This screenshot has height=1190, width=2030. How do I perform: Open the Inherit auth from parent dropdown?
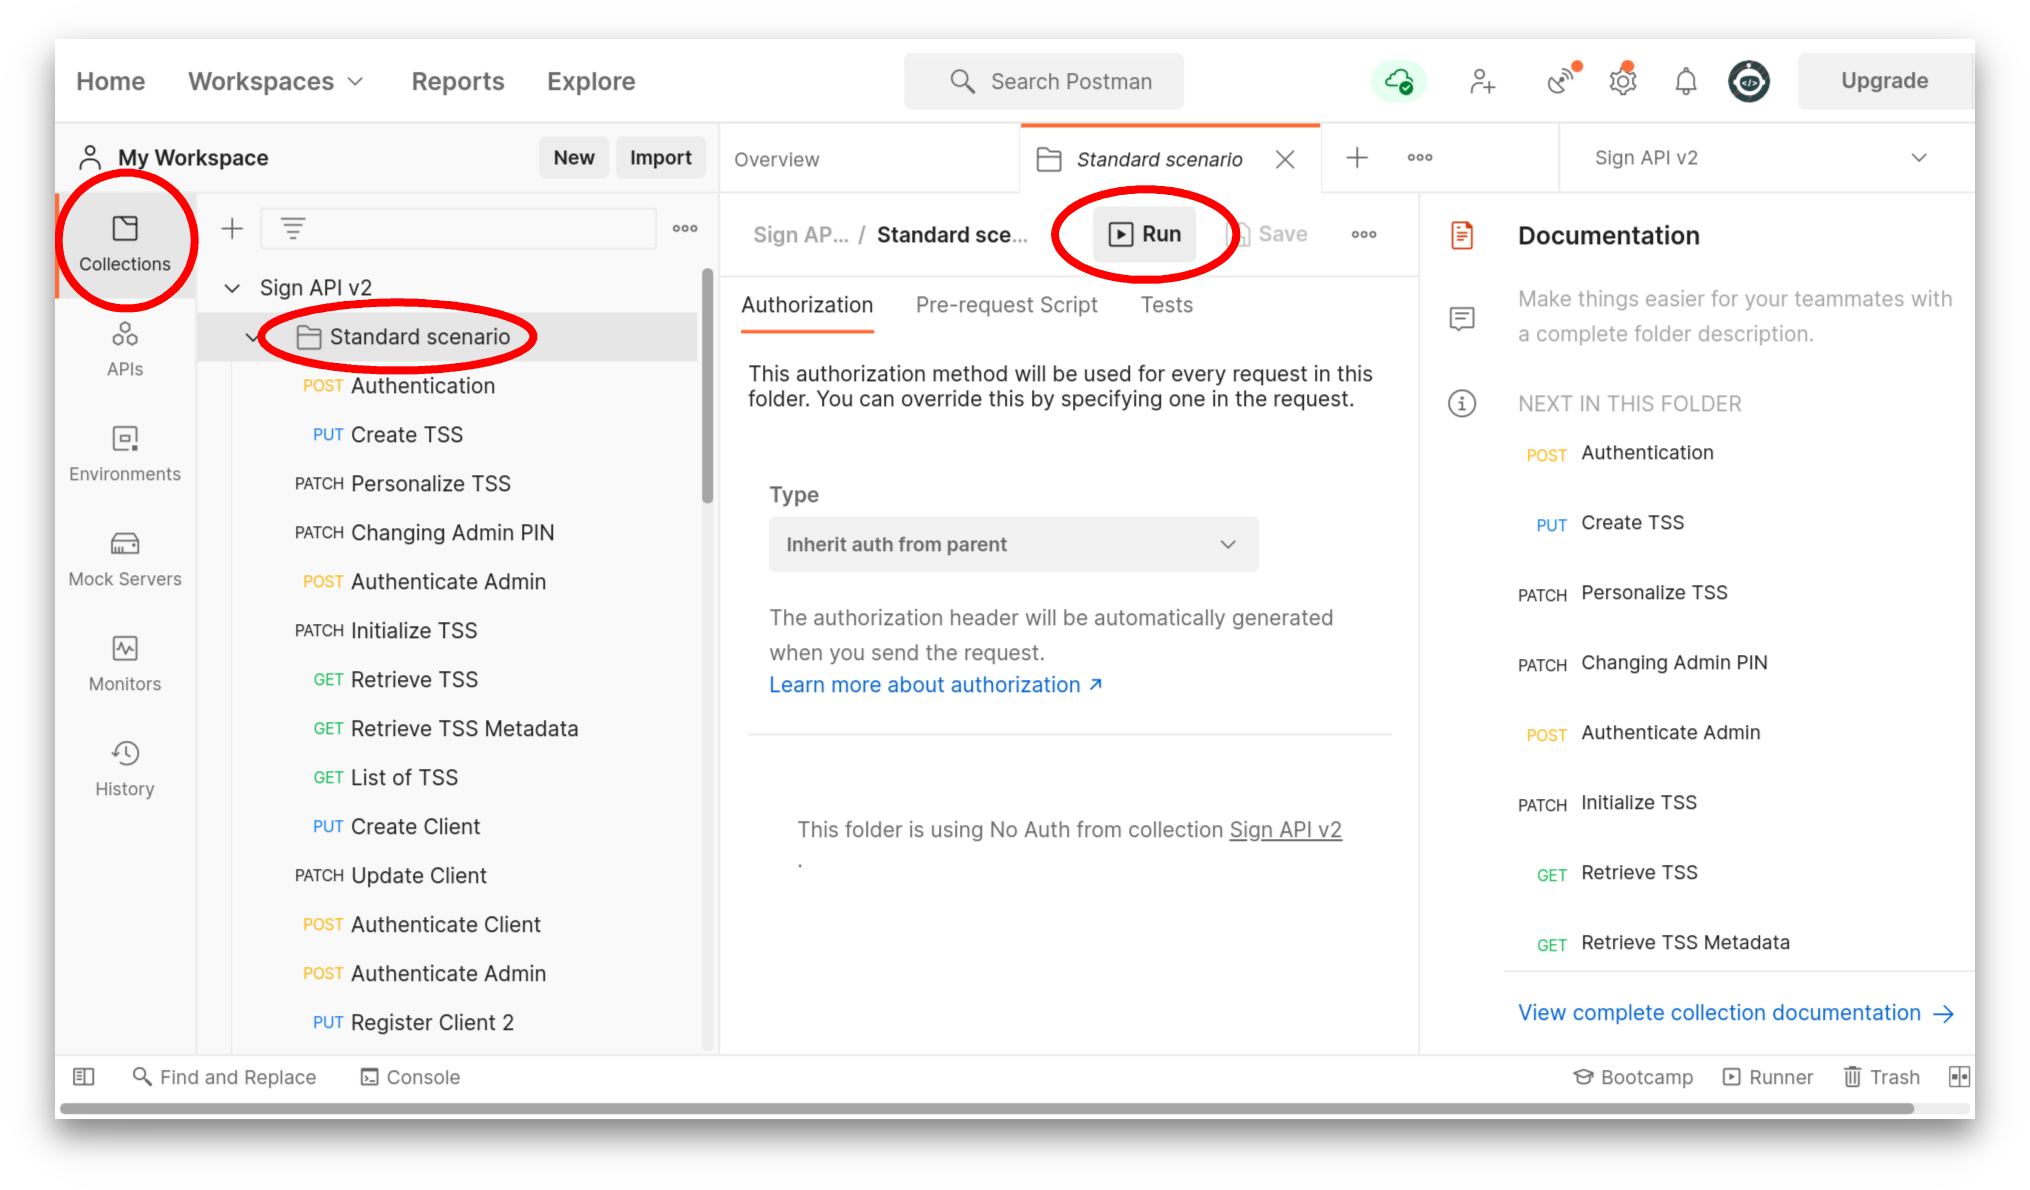(x=1013, y=544)
